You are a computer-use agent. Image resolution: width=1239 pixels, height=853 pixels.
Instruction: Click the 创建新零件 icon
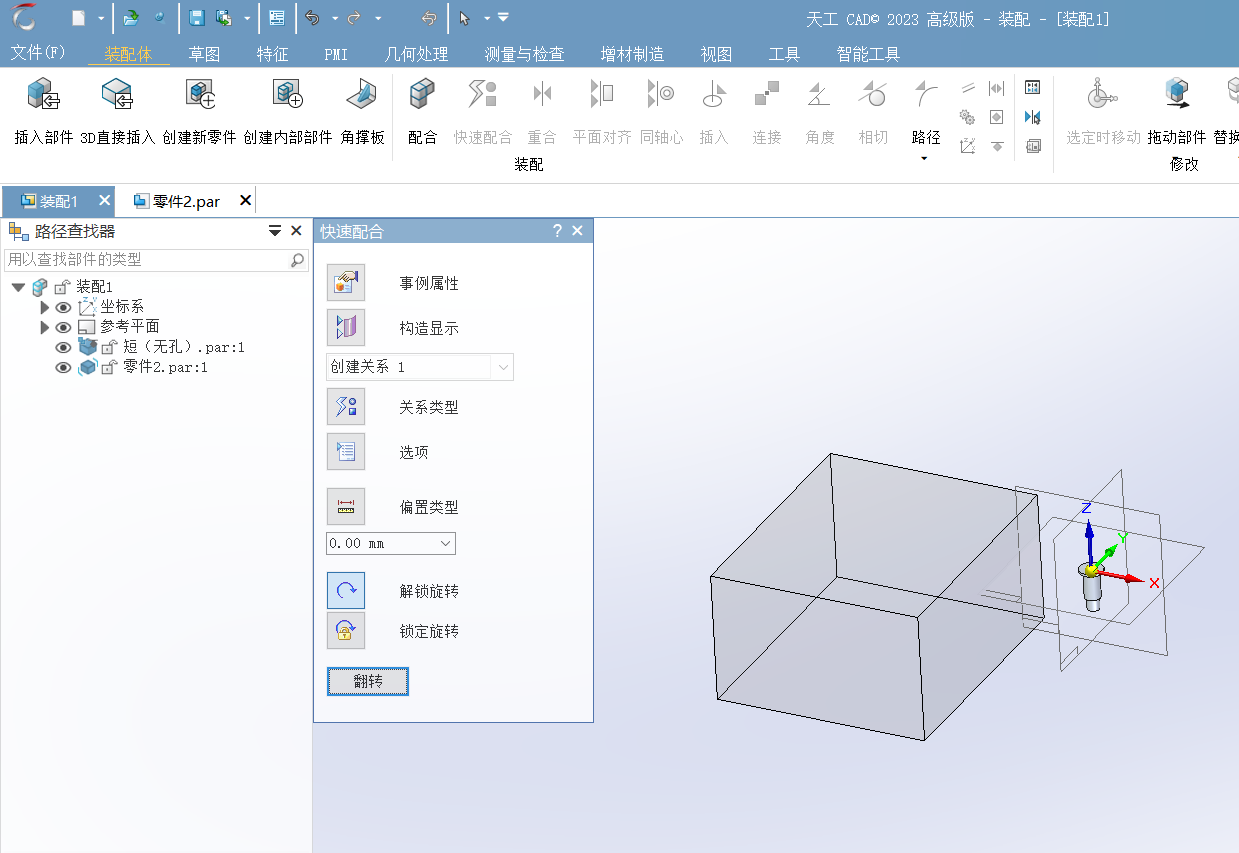coord(199,95)
